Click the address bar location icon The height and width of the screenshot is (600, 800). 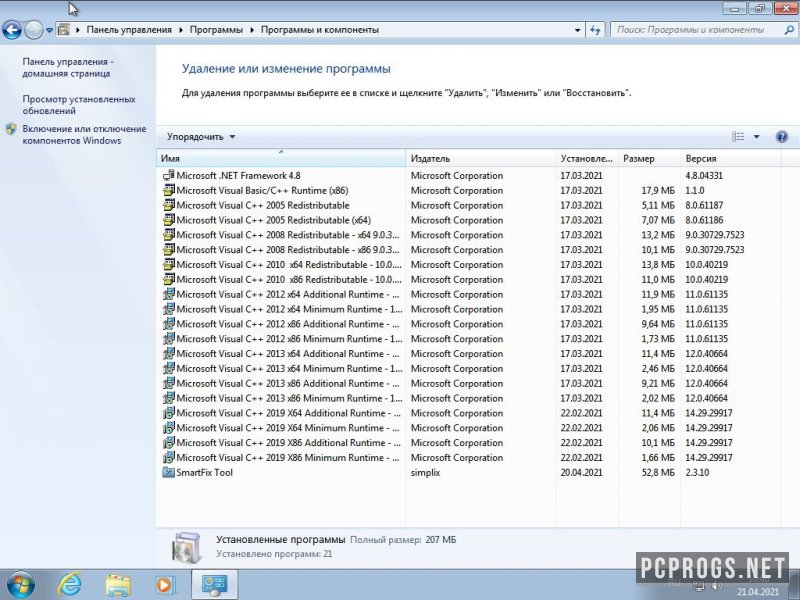point(63,30)
